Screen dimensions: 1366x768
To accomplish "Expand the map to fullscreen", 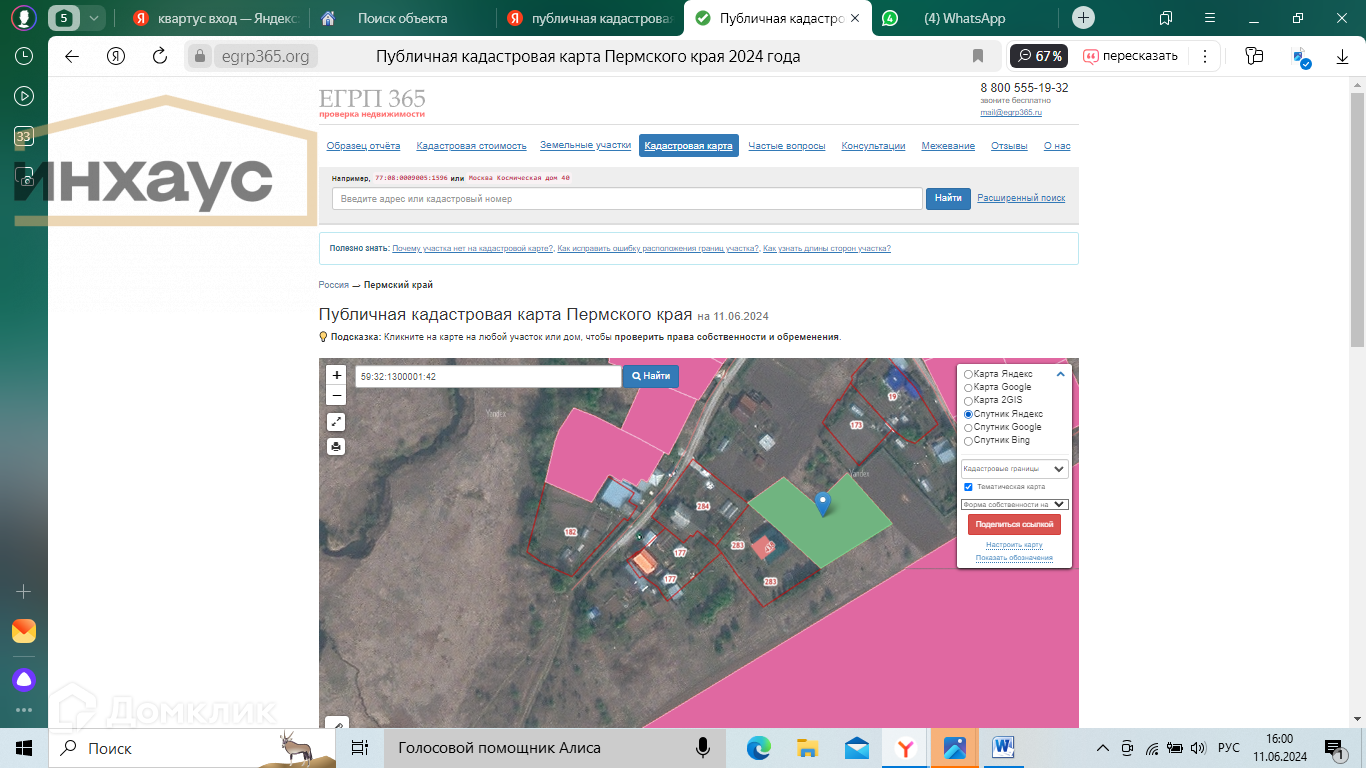I will click(337, 422).
